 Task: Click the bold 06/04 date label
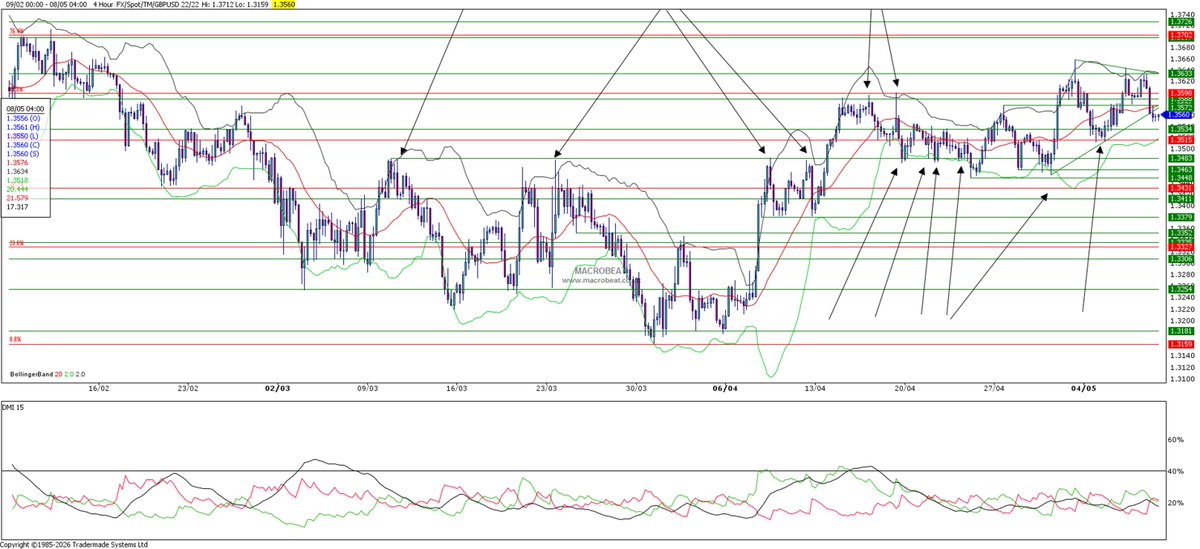726,386
